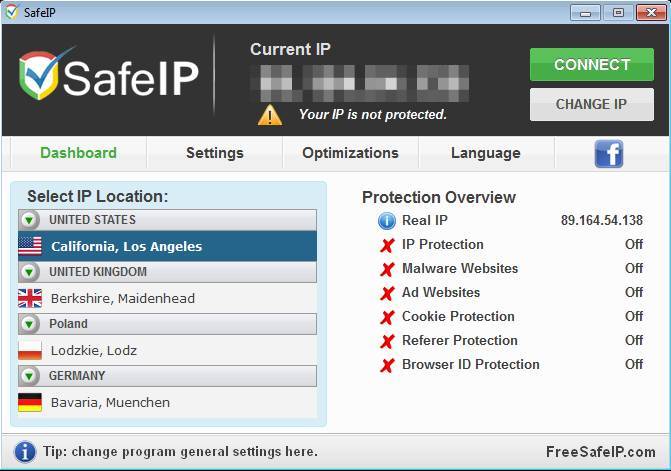Collapse the UNITED KINGDOM location group
The width and height of the screenshot is (671, 471).
pos(30,272)
